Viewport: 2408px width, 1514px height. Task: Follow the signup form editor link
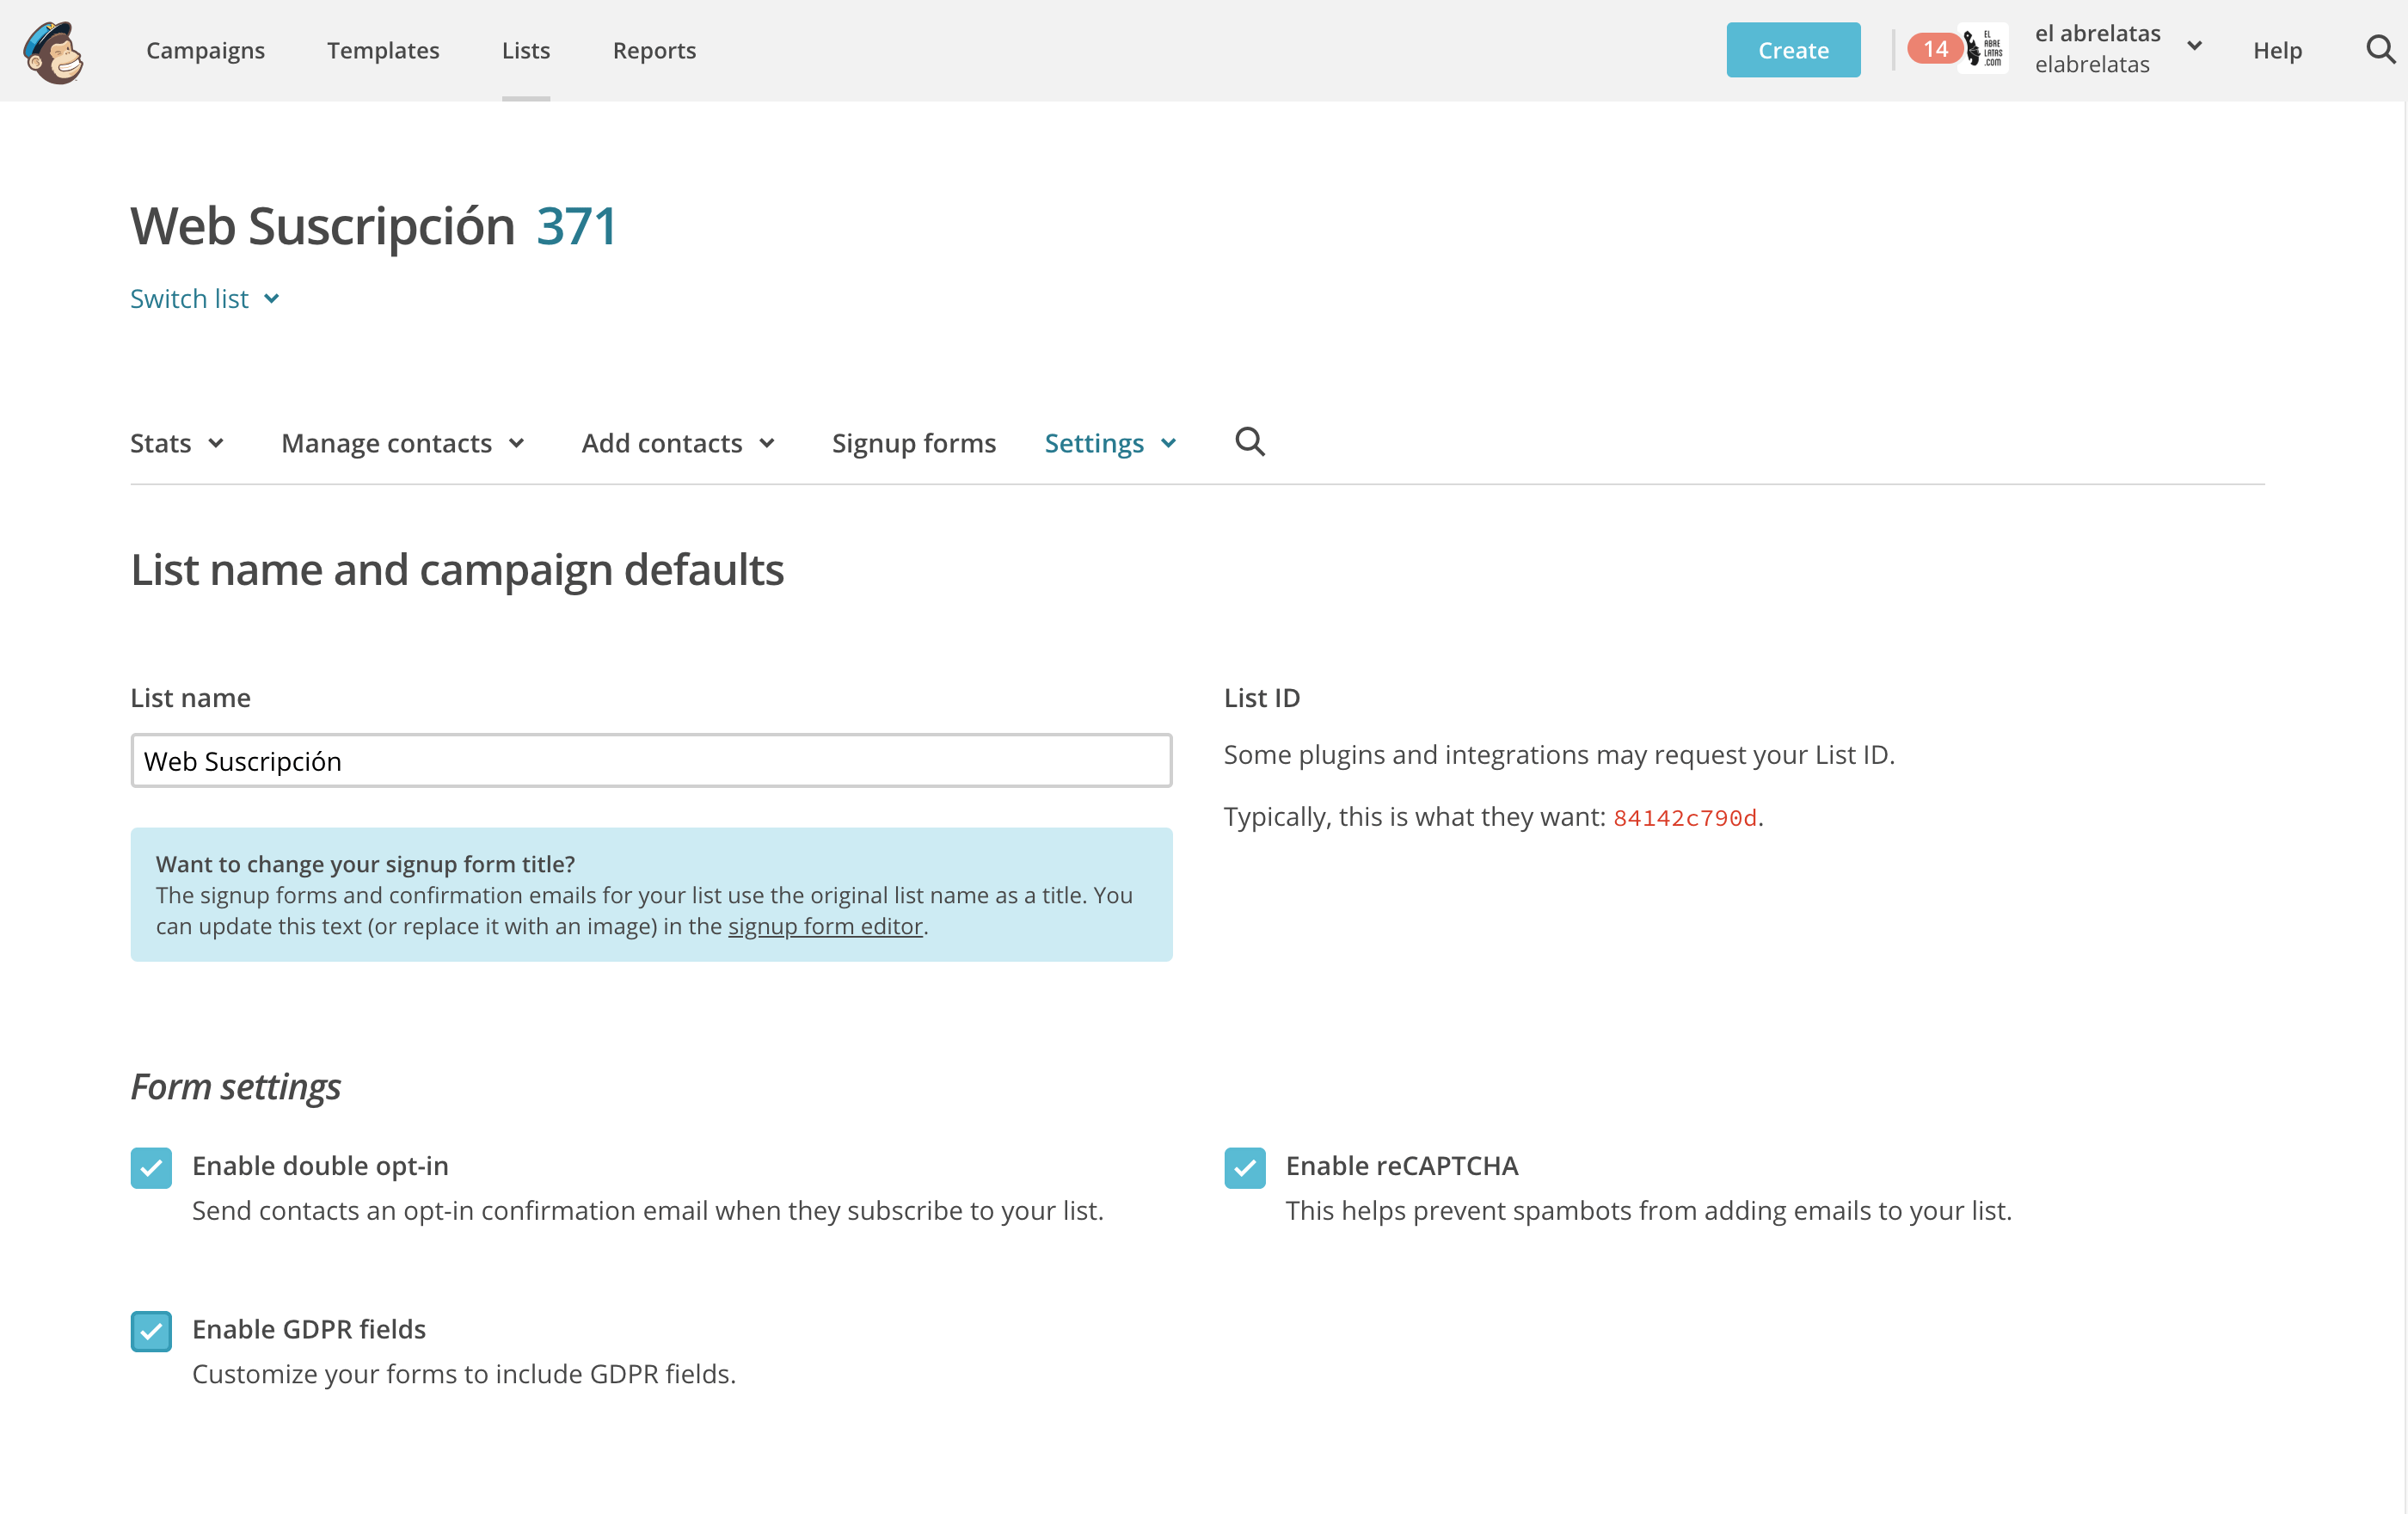click(x=824, y=926)
